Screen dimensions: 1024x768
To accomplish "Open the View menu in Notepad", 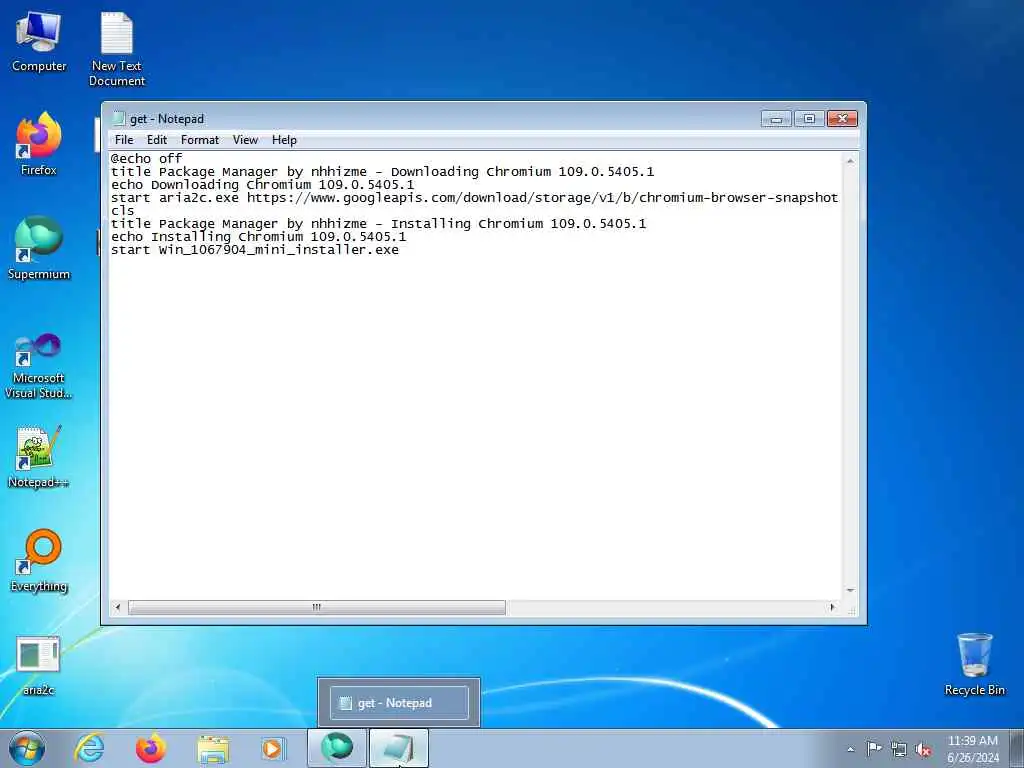I will pyautogui.click(x=246, y=140).
